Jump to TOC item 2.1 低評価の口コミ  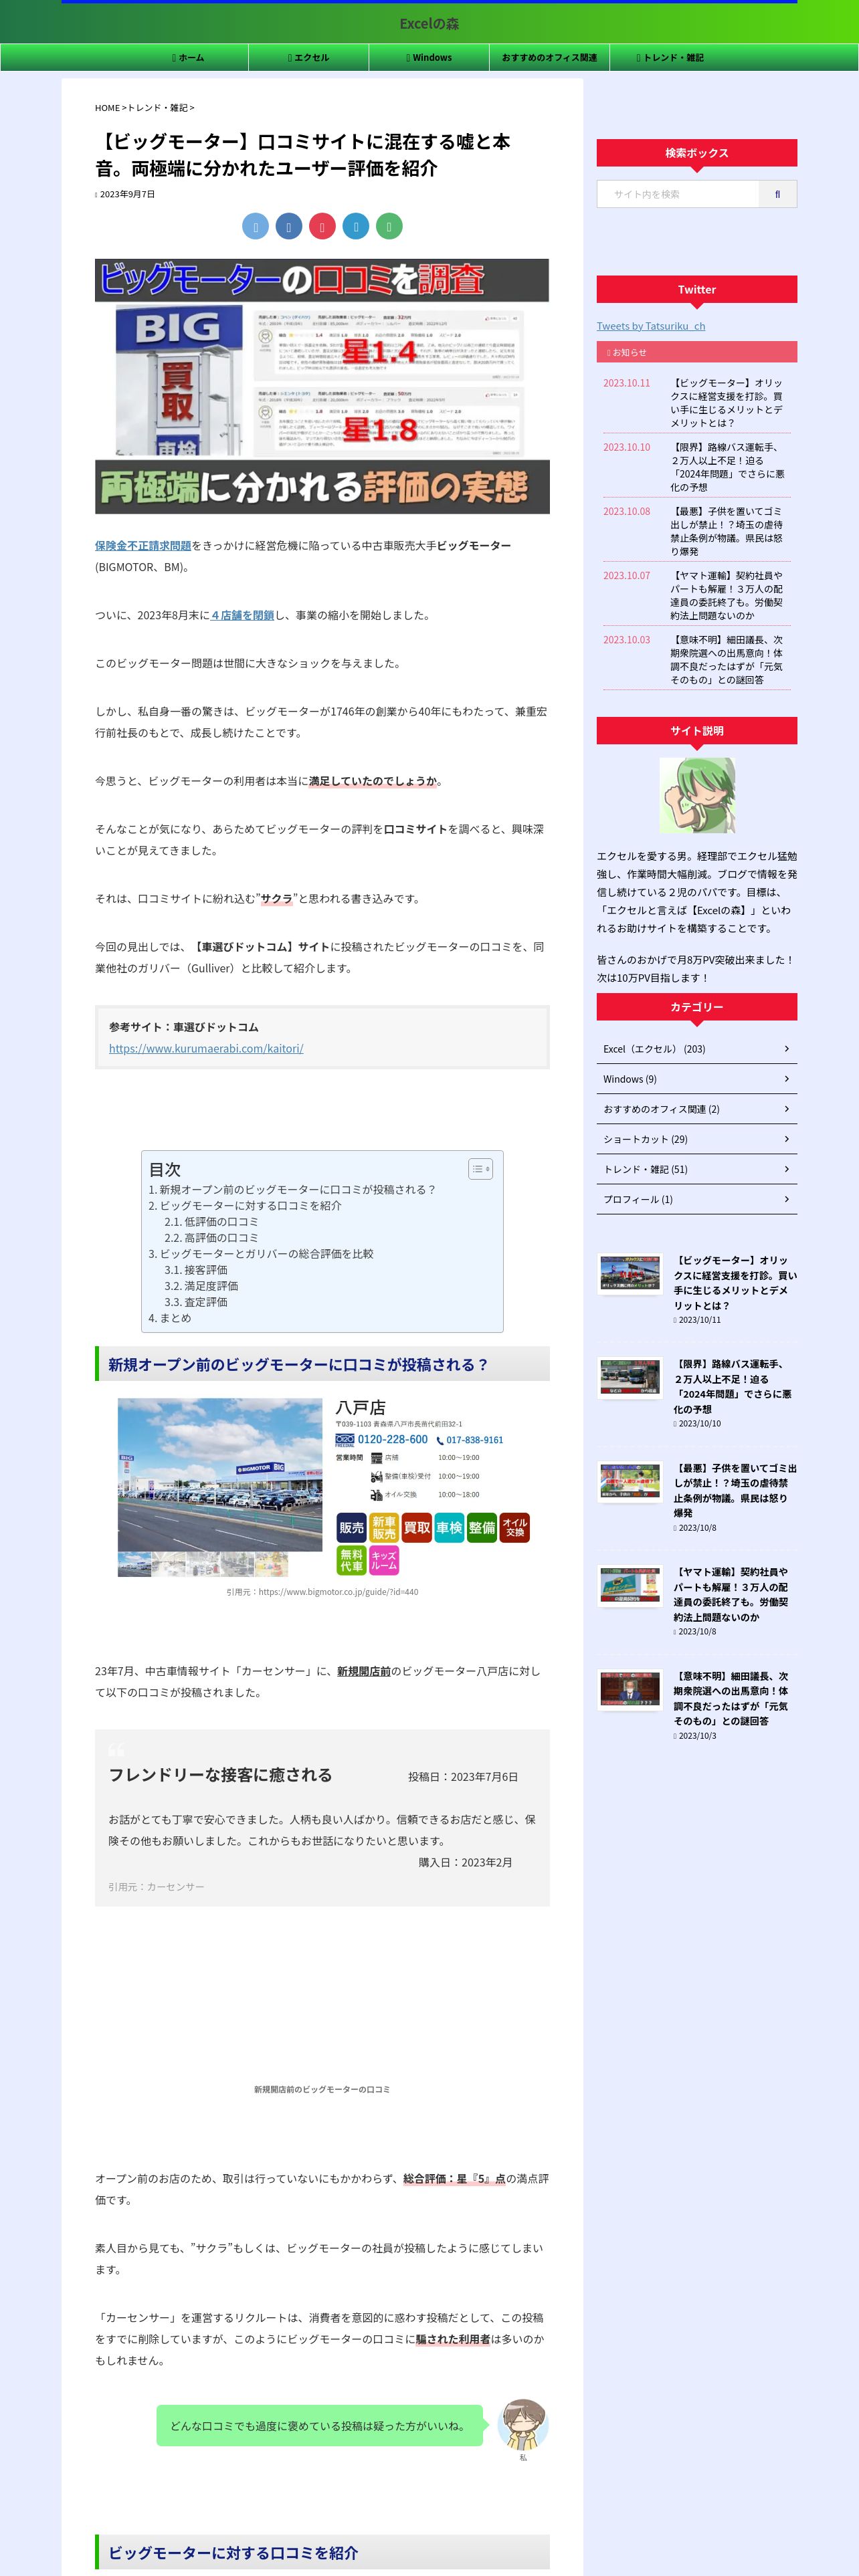pyautogui.click(x=211, y=1222)
